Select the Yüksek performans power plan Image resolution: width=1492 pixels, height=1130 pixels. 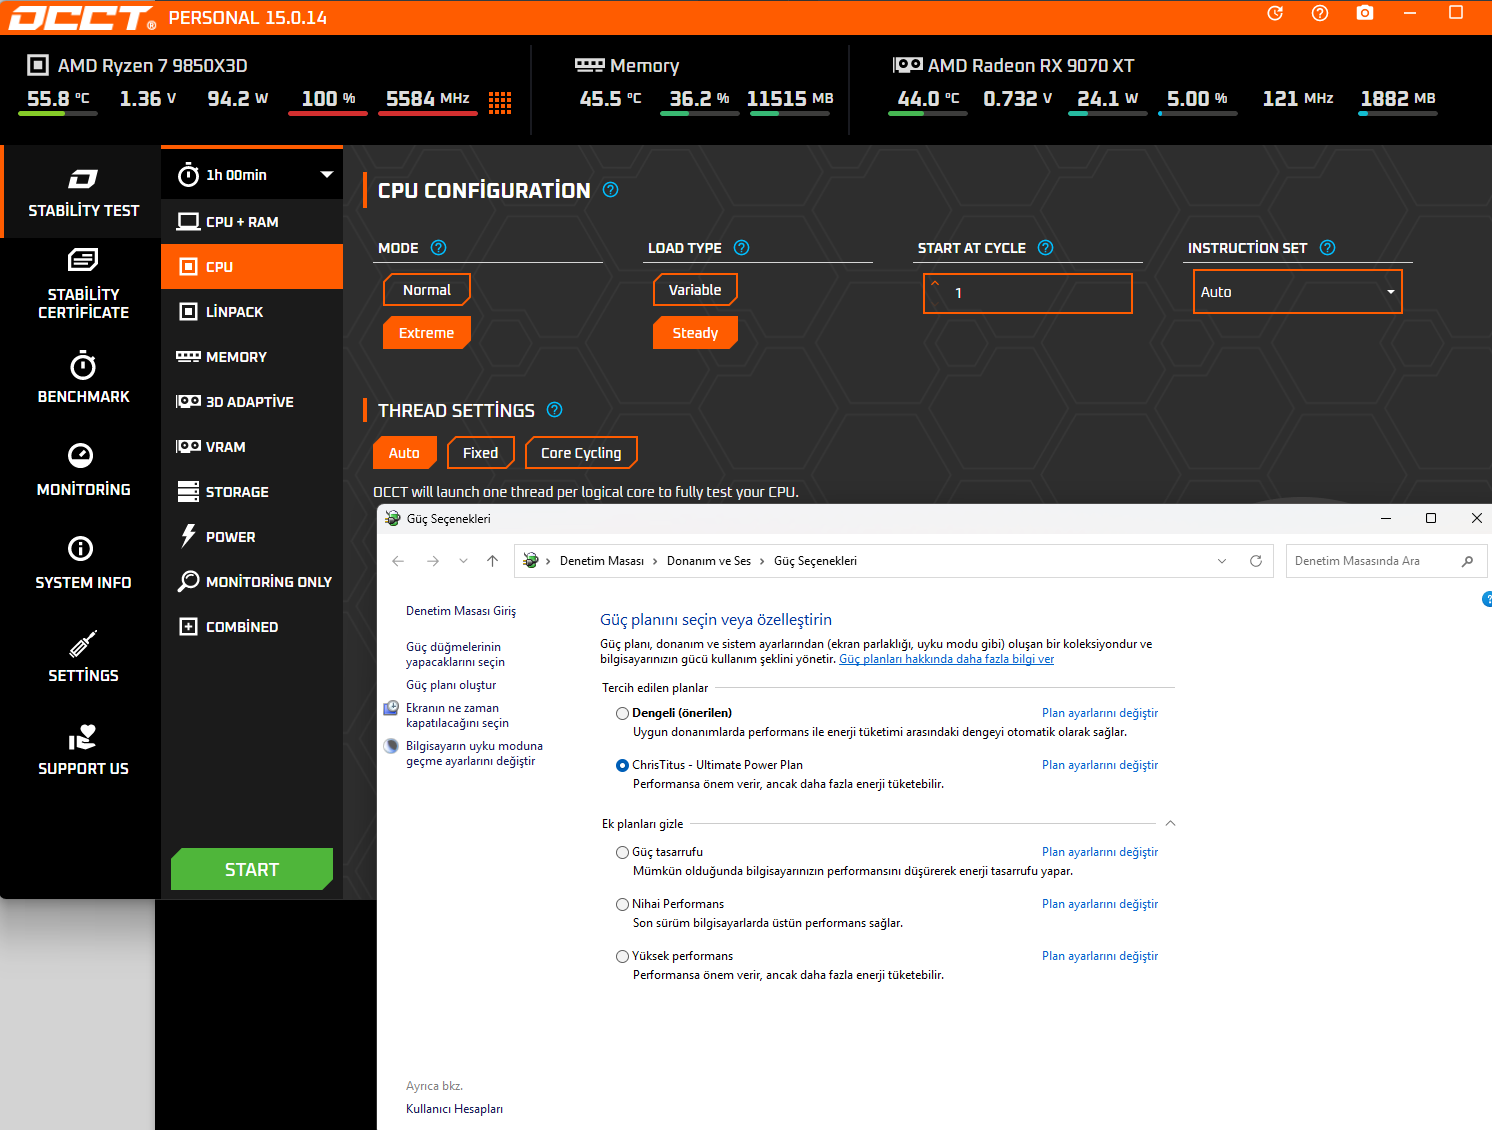tap(622, 957)
